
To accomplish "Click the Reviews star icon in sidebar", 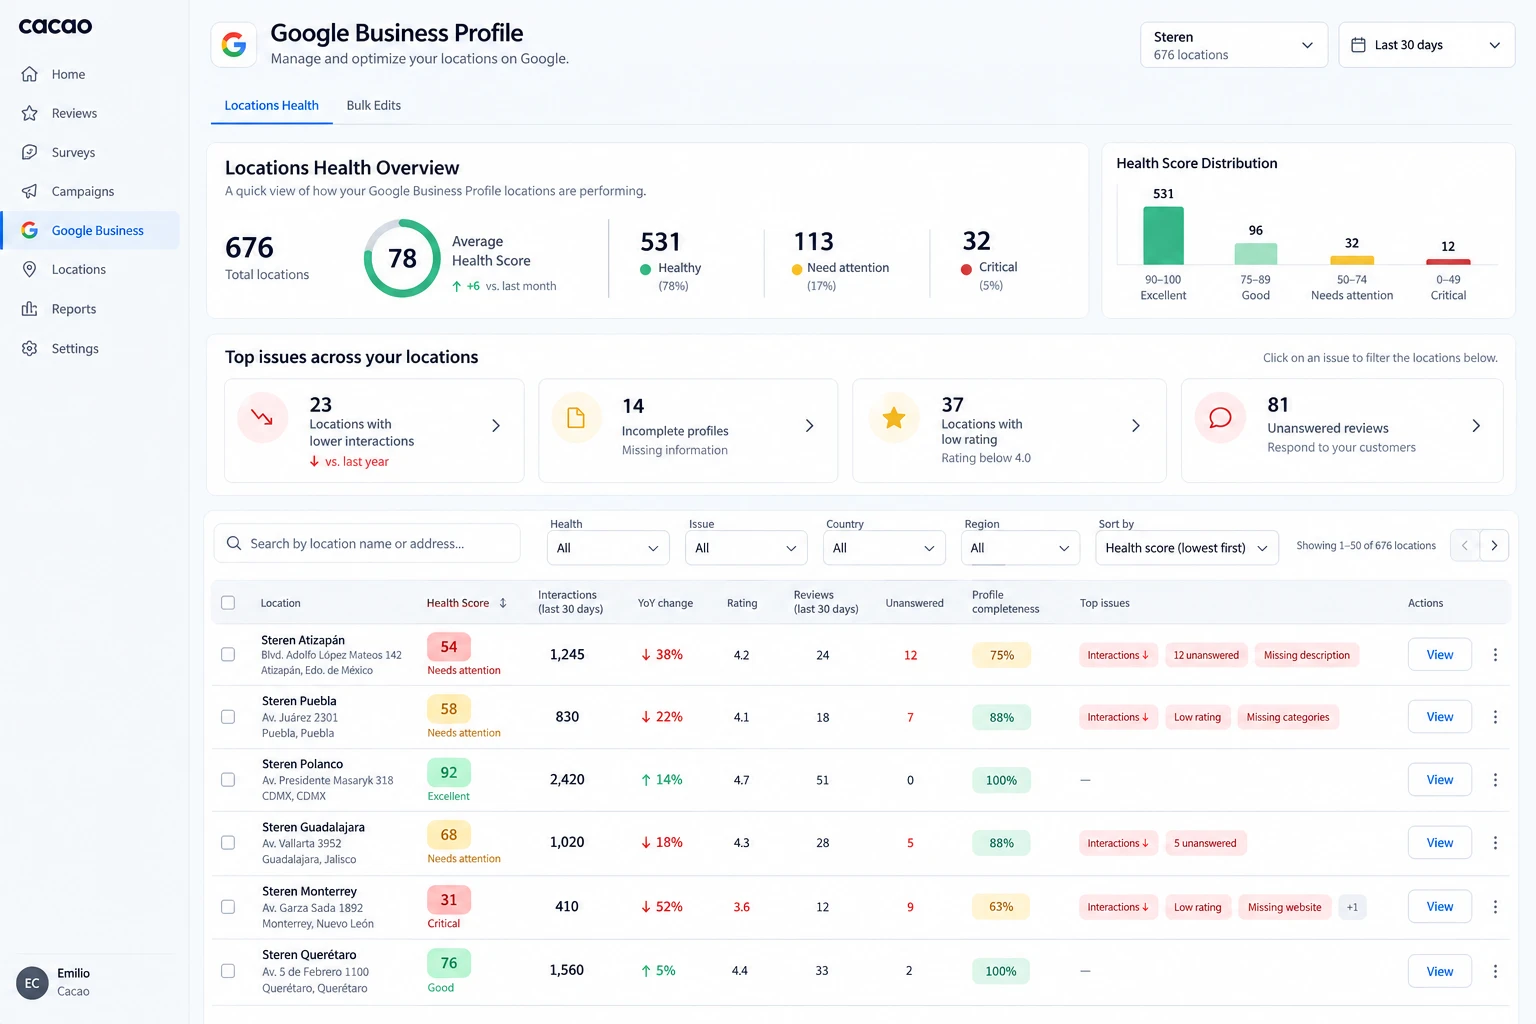I will [30, 113].
